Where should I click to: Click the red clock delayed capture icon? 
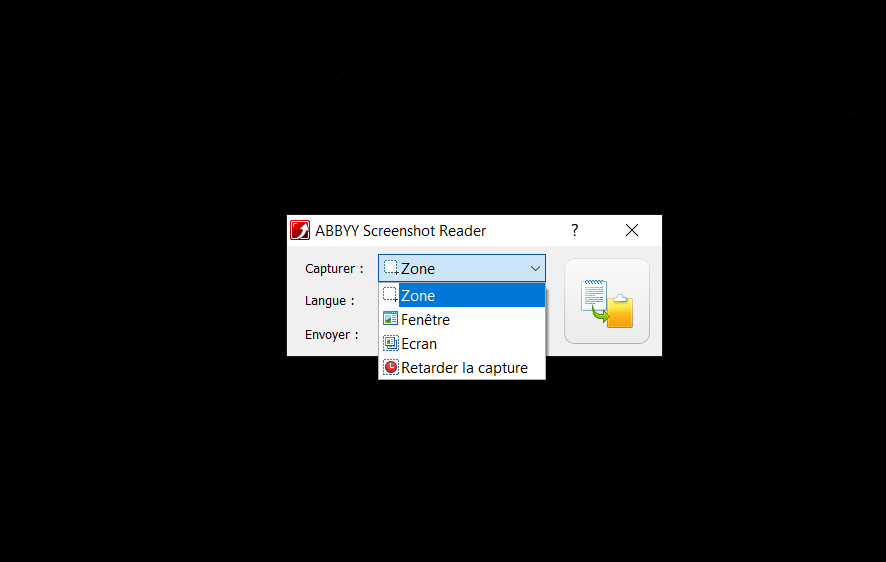coord(390,367)
